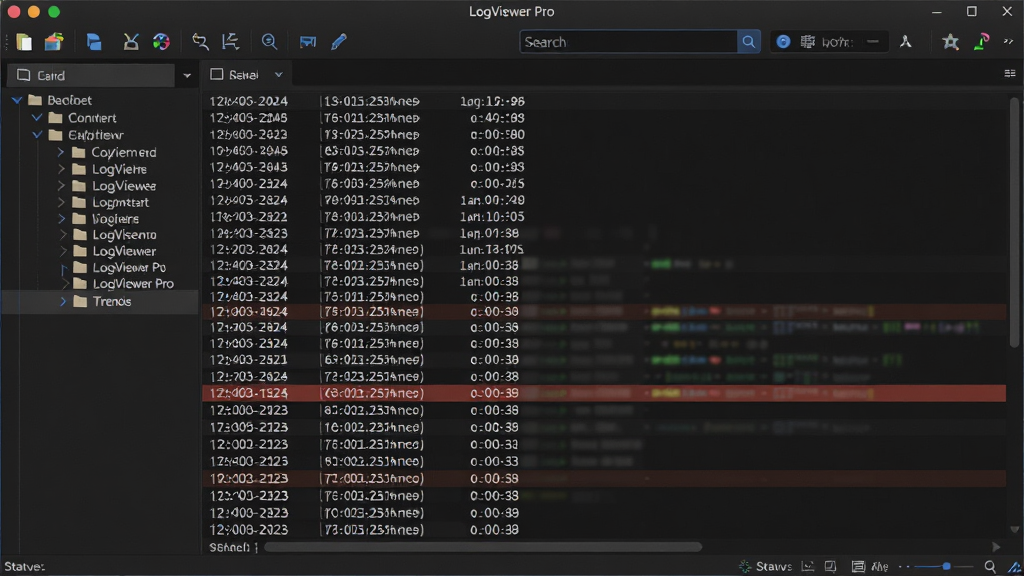Click the blue flag bookmark icon
The image size is (1024, 576).
pos(308,42)
